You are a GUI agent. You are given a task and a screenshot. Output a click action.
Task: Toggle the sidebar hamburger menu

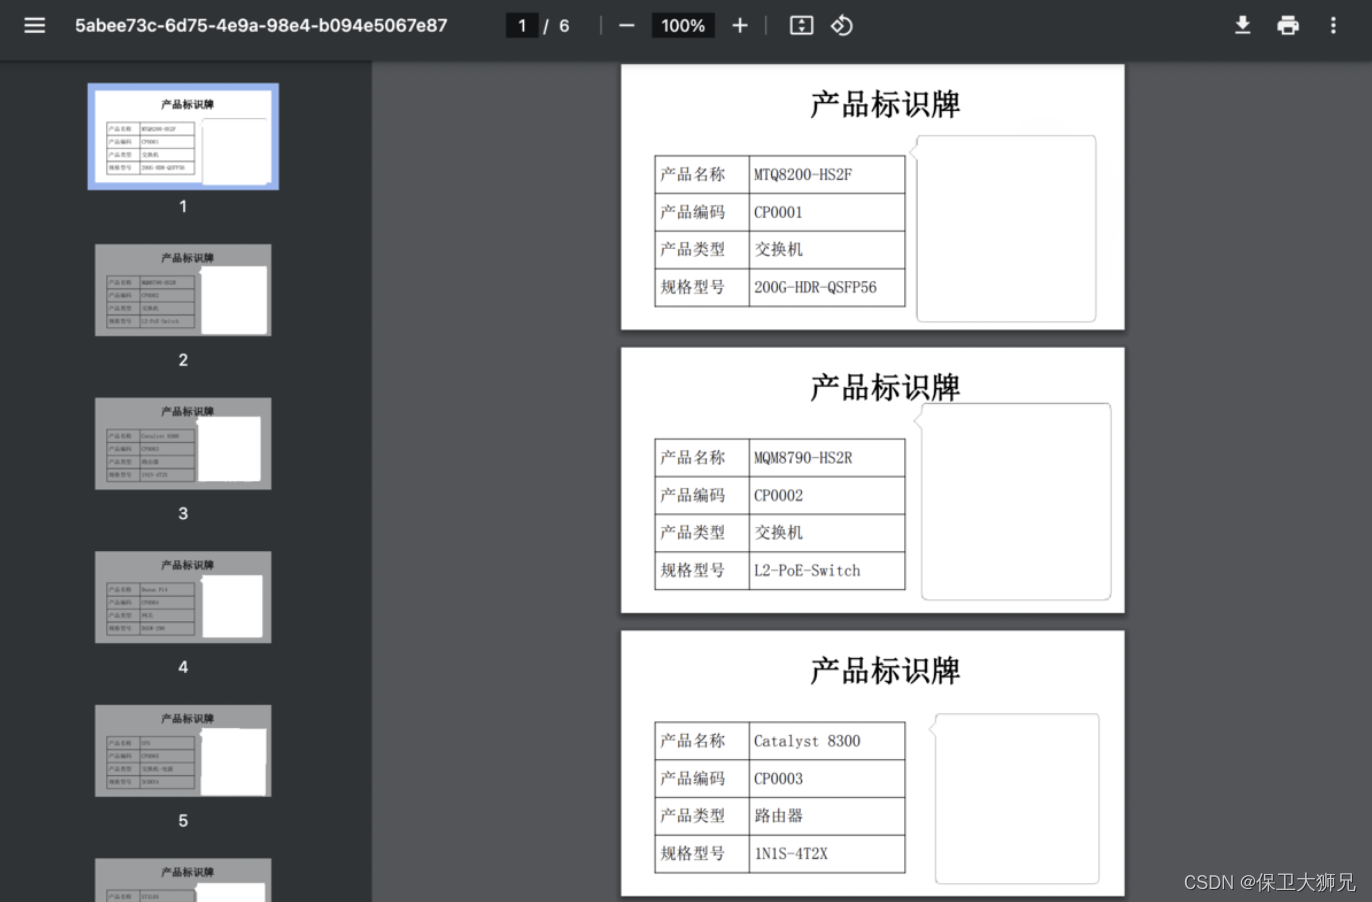[x=35, y=25]
